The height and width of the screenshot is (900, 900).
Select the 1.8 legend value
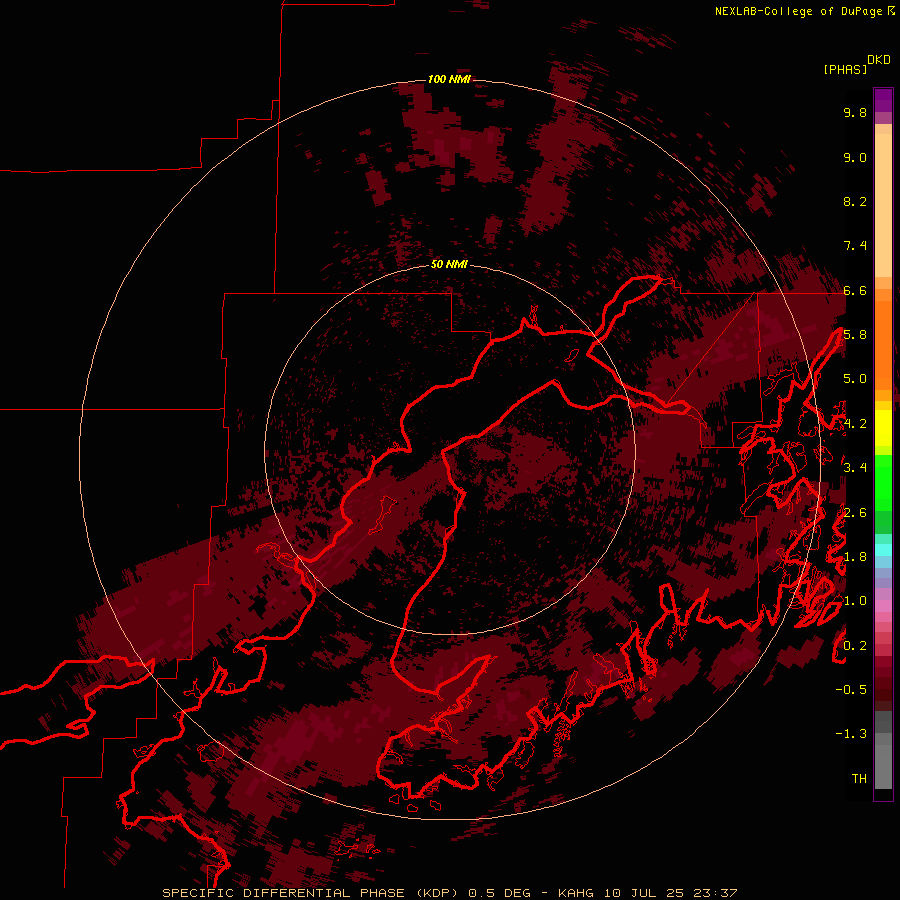click(855, 557)
